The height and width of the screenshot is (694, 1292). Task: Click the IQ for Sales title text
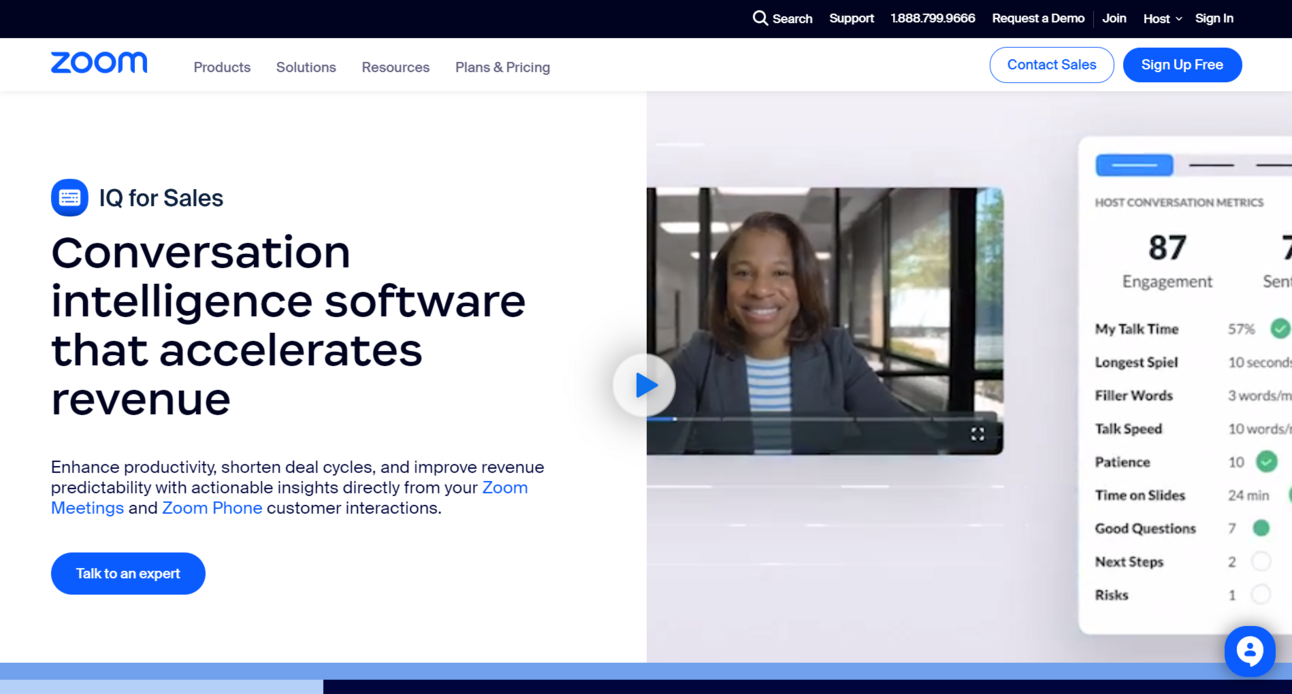[x=161, y=198]
